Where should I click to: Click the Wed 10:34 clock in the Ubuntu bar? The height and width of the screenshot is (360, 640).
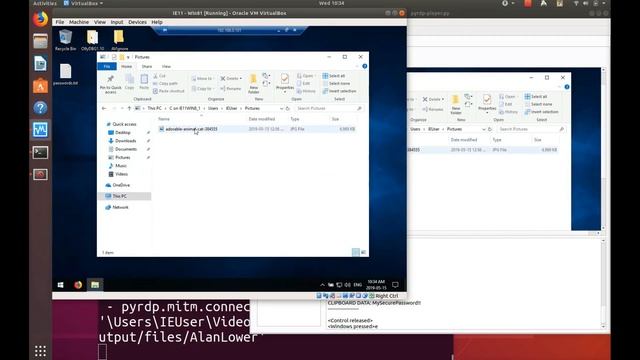[x=331, y=3]
